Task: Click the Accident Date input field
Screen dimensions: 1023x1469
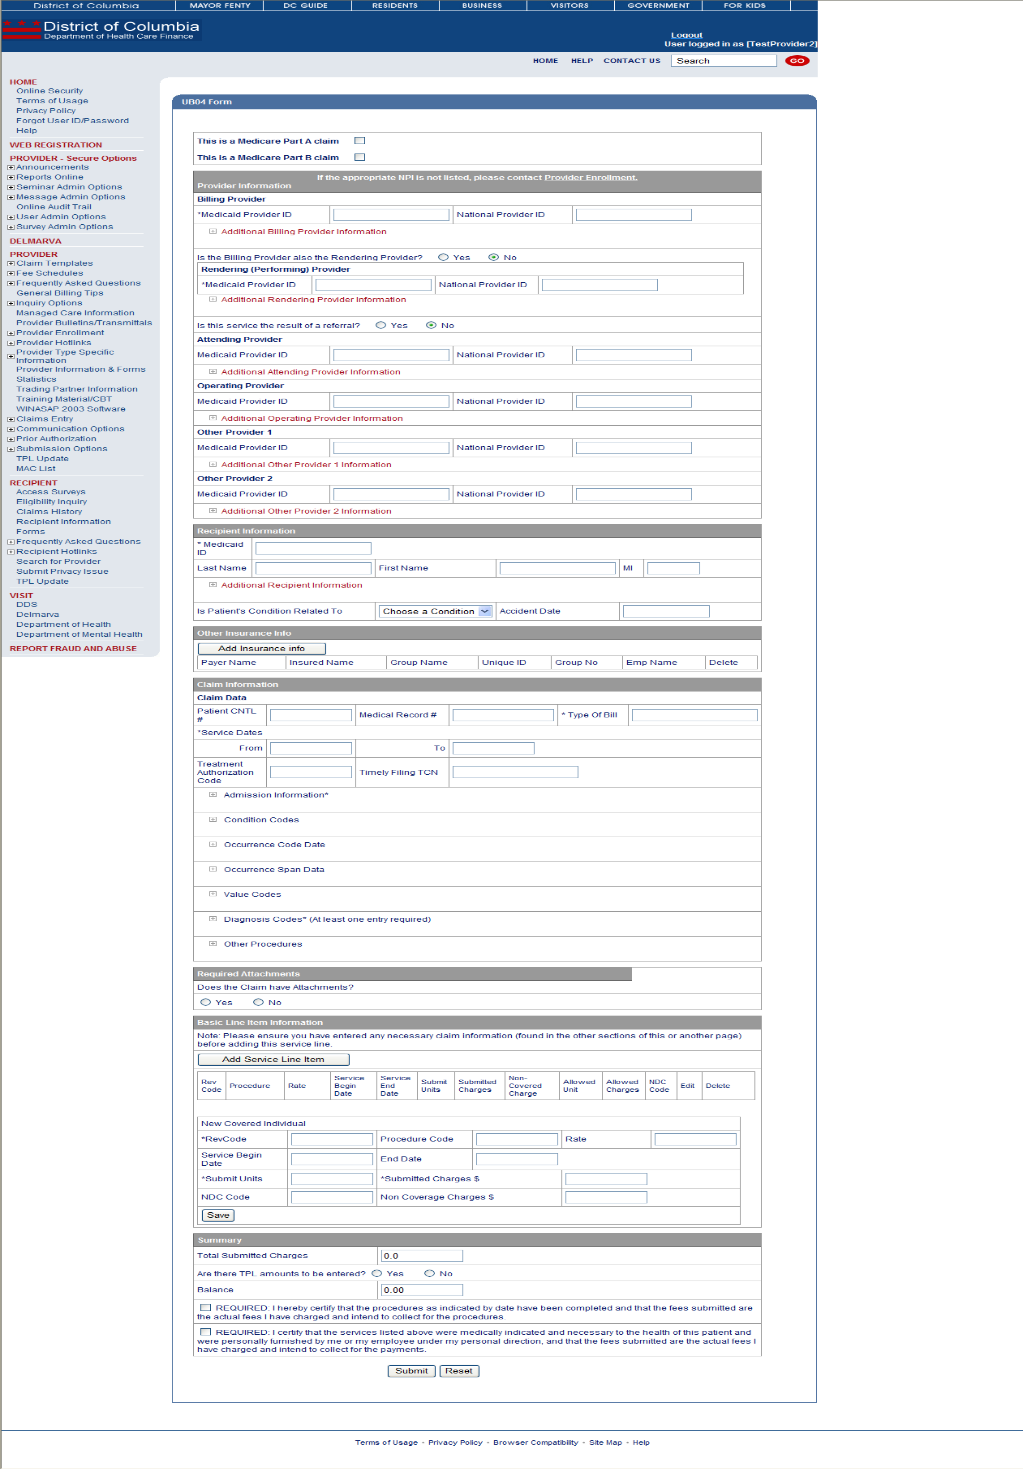Action: 666,611
